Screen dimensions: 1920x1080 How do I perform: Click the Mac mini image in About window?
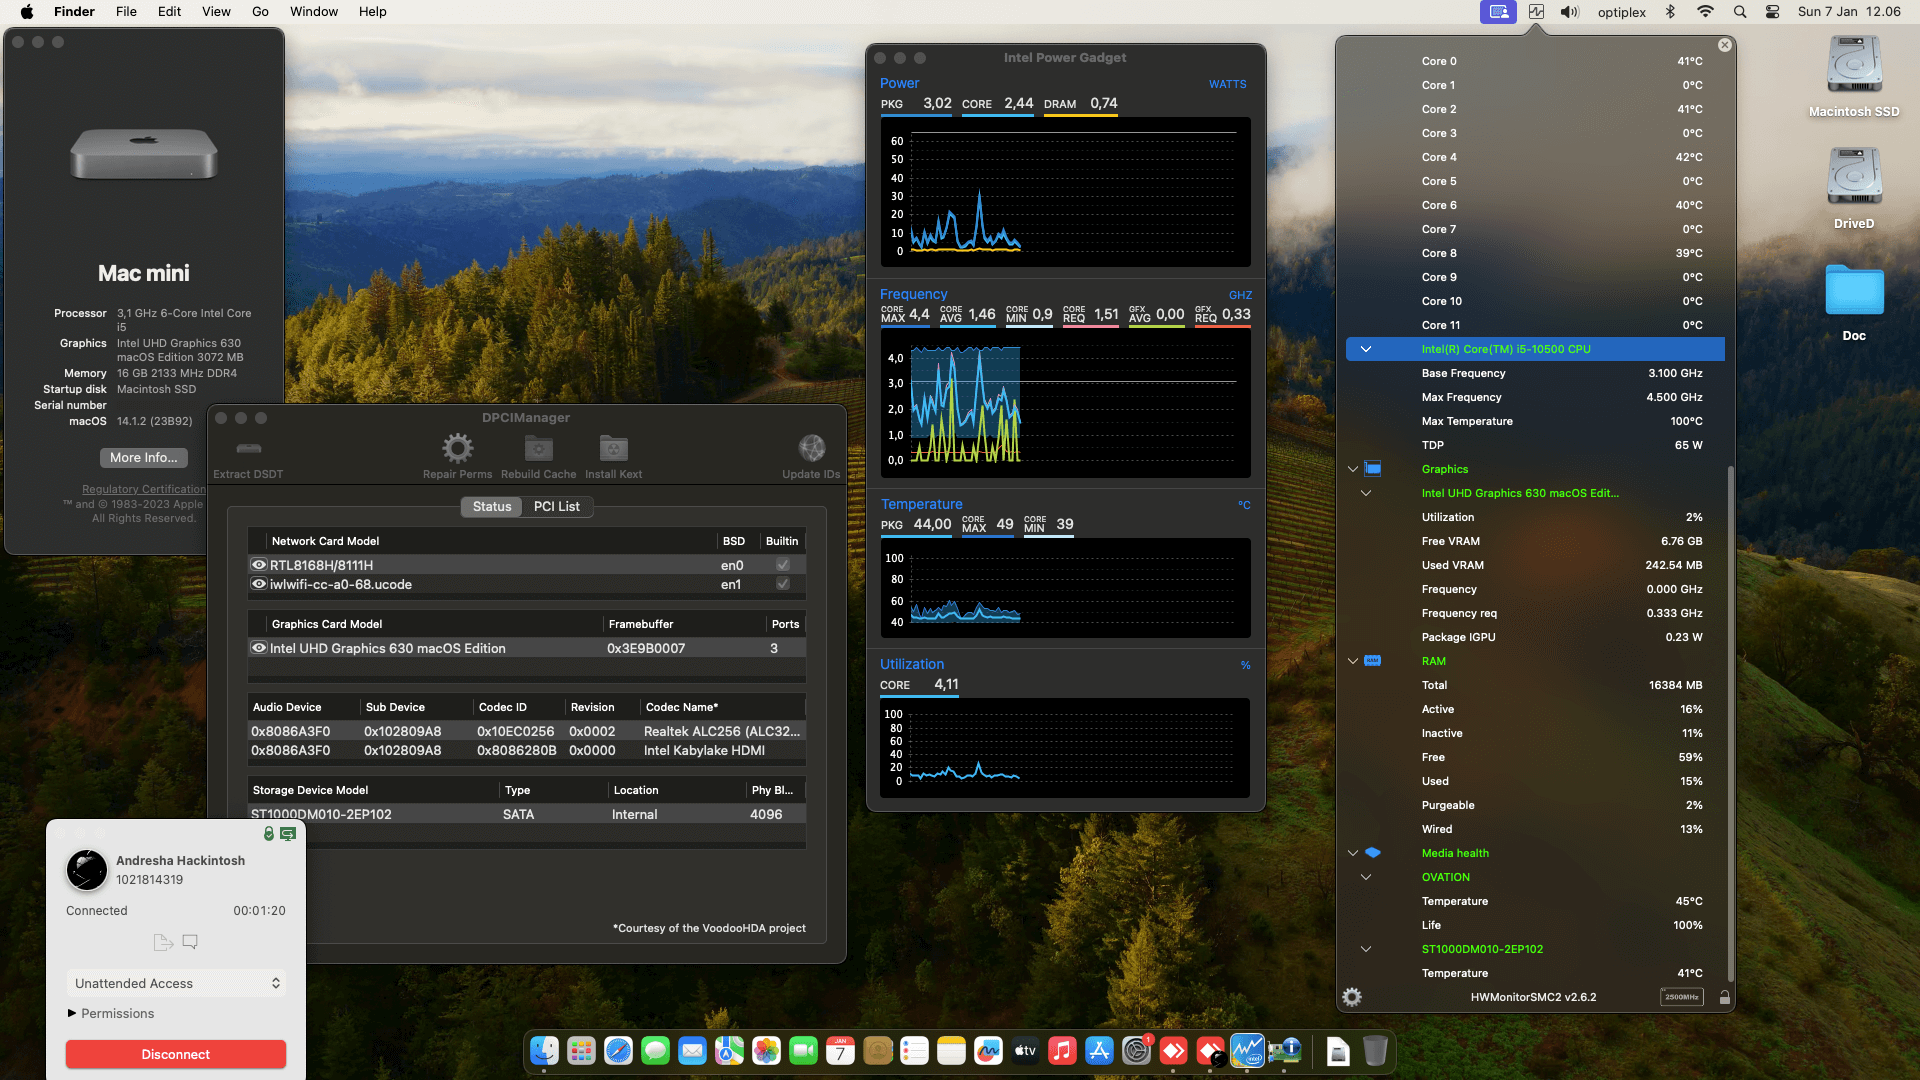(144, 154)
